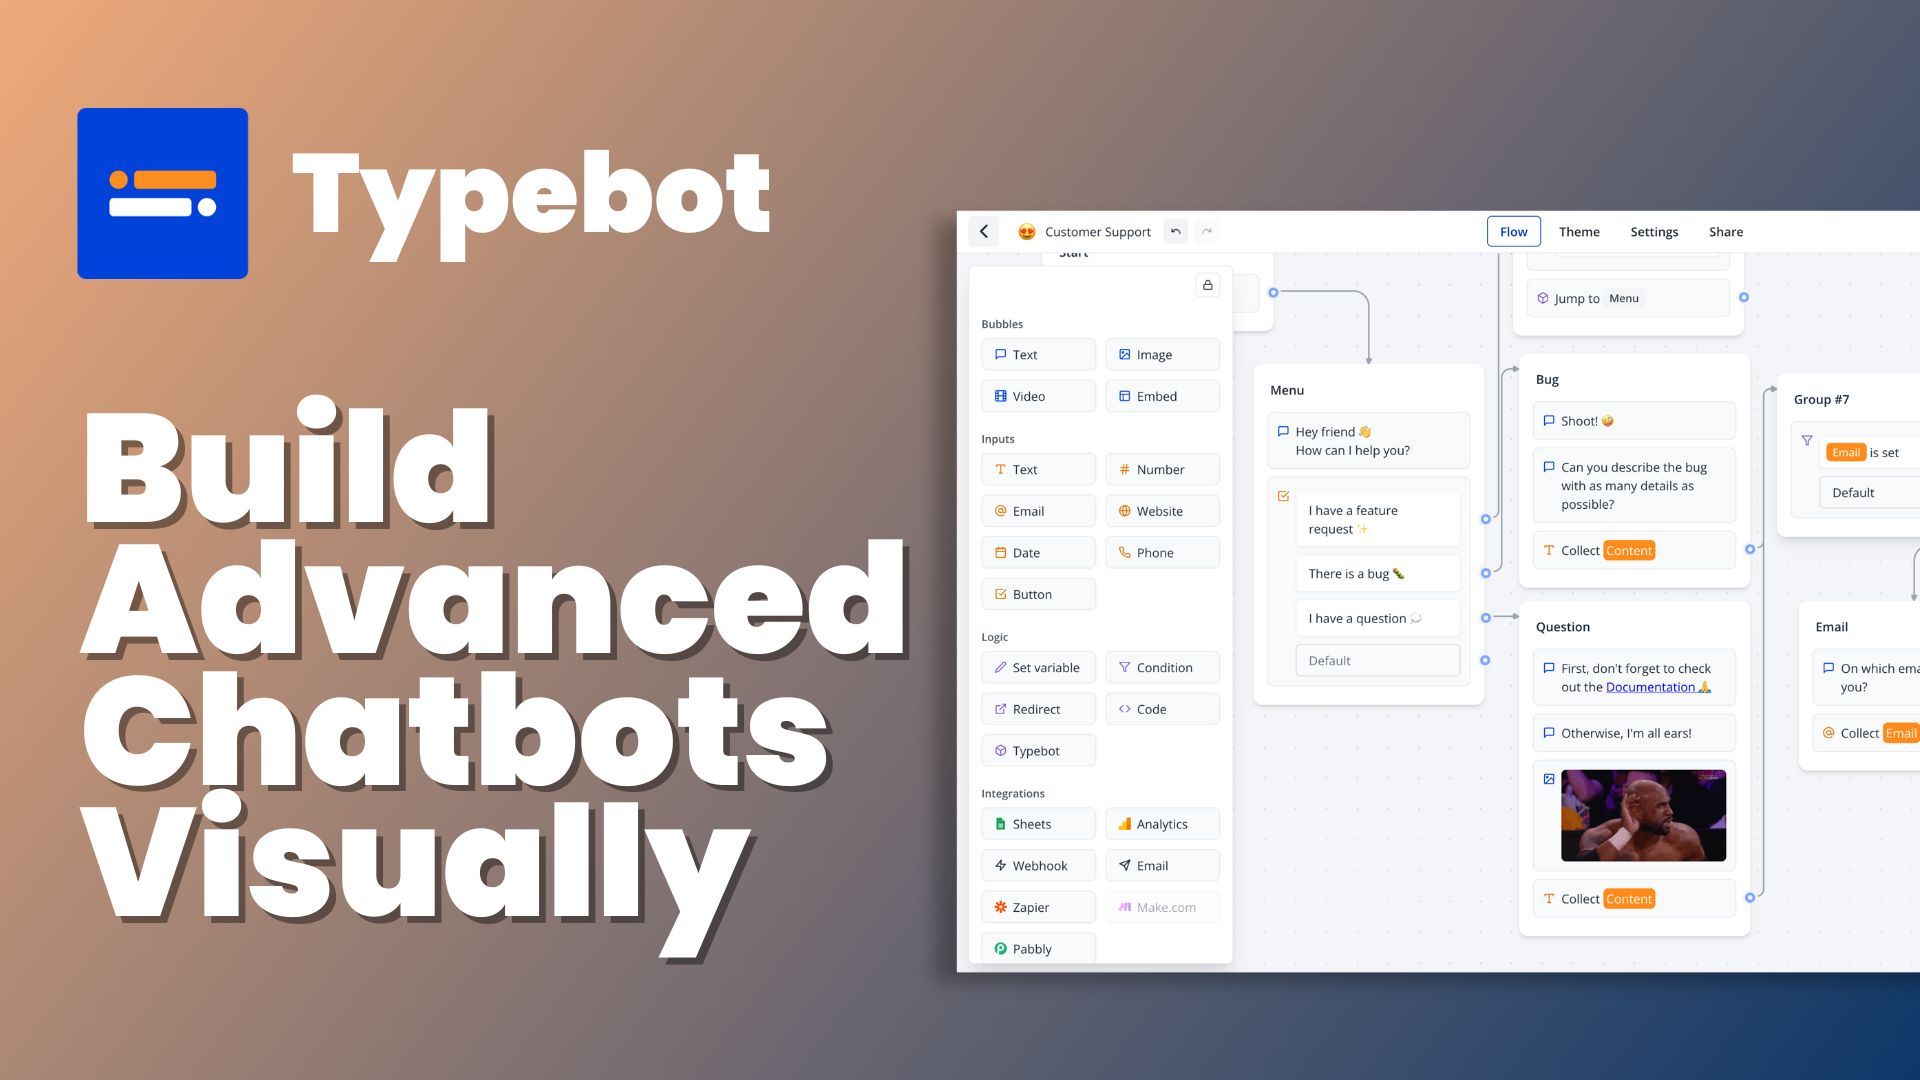Click the Jump to Menu button

click(x=1635, y=297)
